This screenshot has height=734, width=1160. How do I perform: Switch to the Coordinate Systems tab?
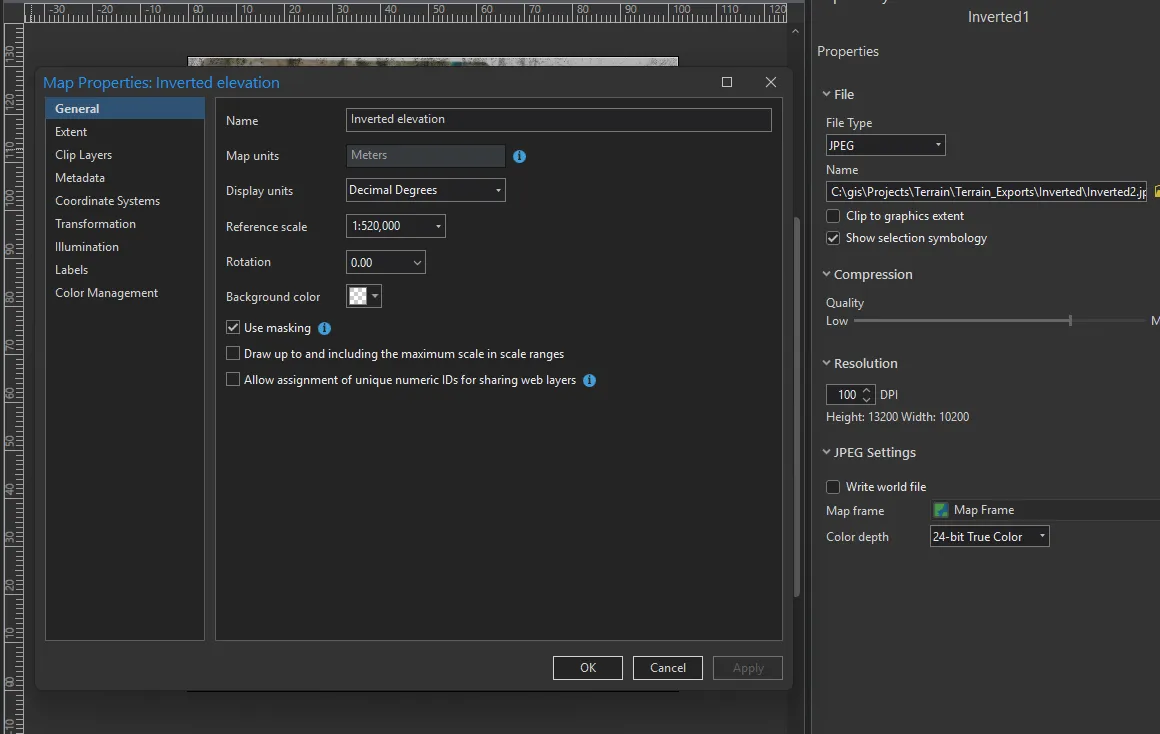point(107,201)
